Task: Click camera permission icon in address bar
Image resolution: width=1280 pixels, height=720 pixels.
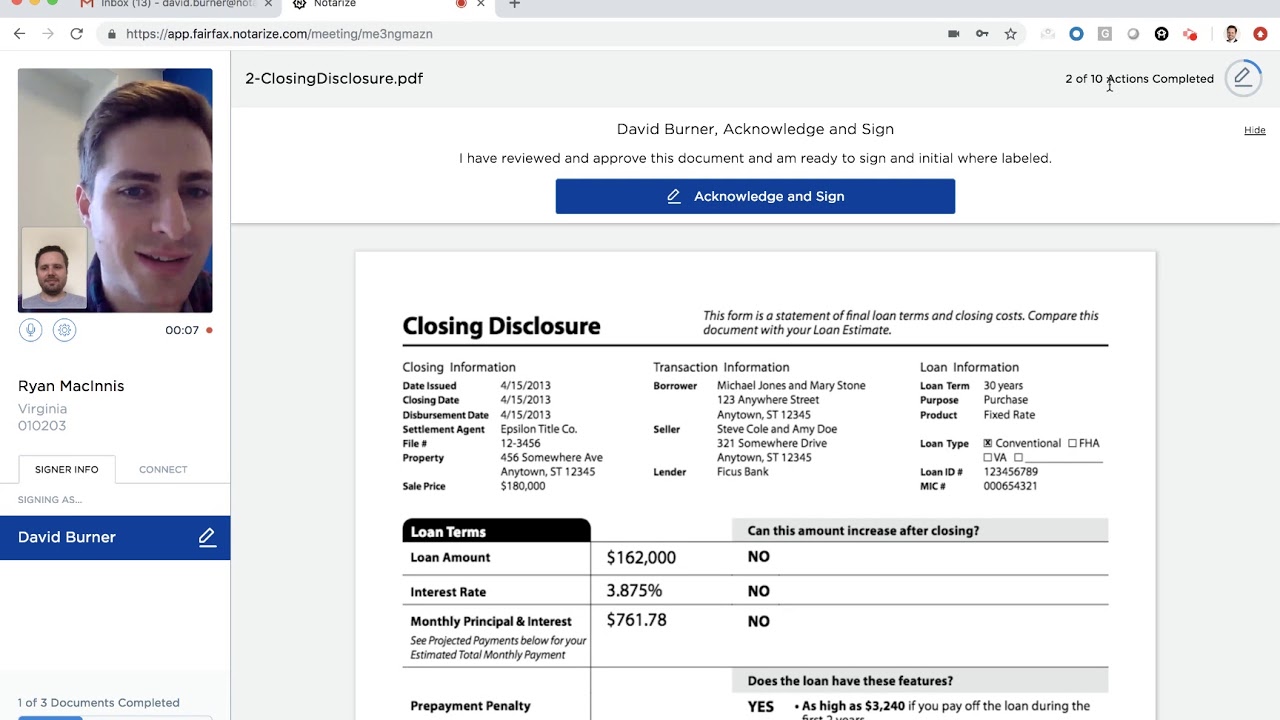Action: coord(954,34)
